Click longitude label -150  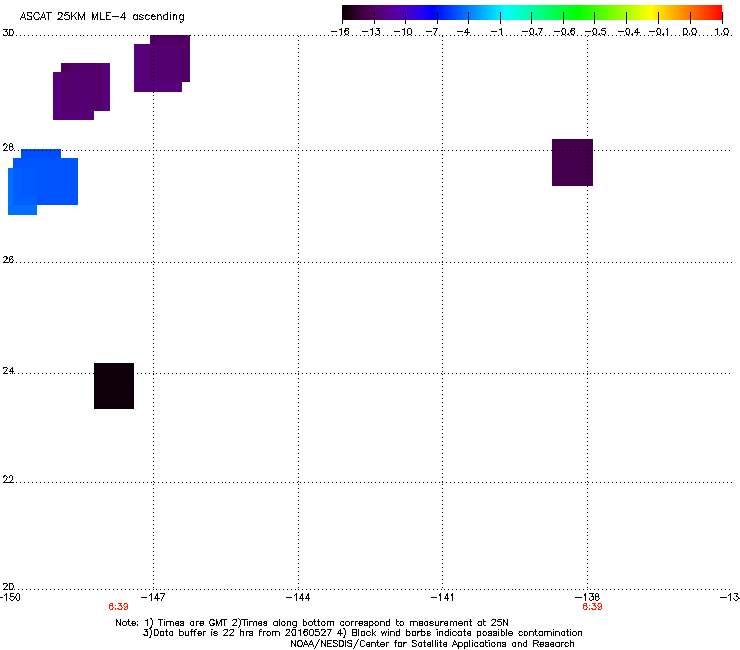tap(10, 597)
